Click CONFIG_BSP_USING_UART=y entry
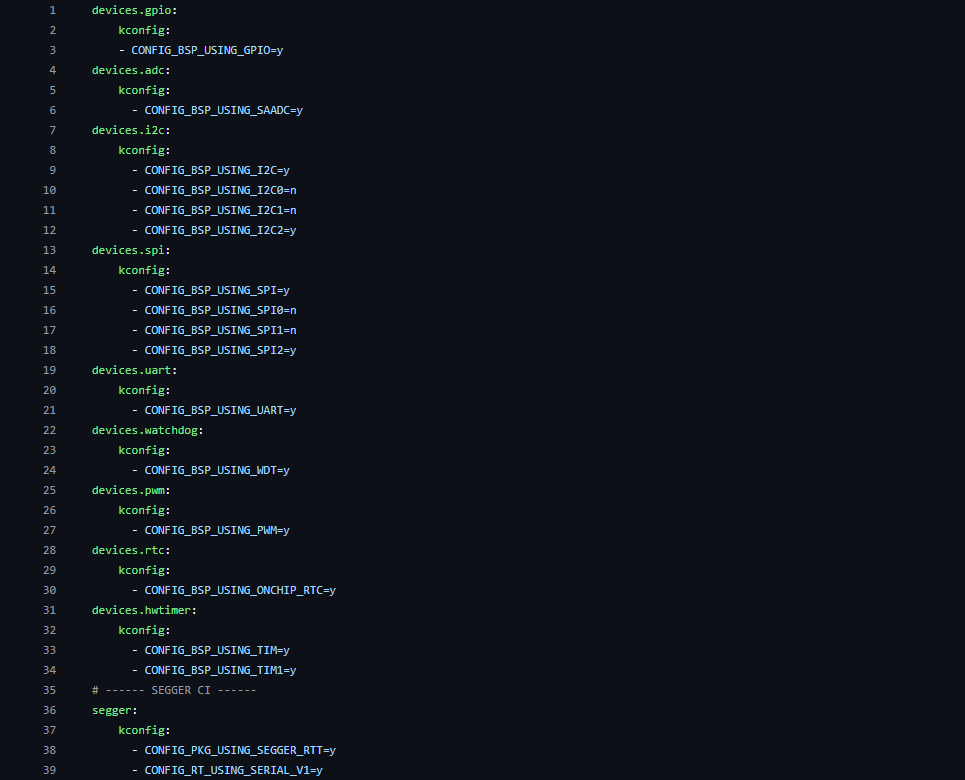Image resolution: width=965 pixels, height=780 pixels. 220,411
